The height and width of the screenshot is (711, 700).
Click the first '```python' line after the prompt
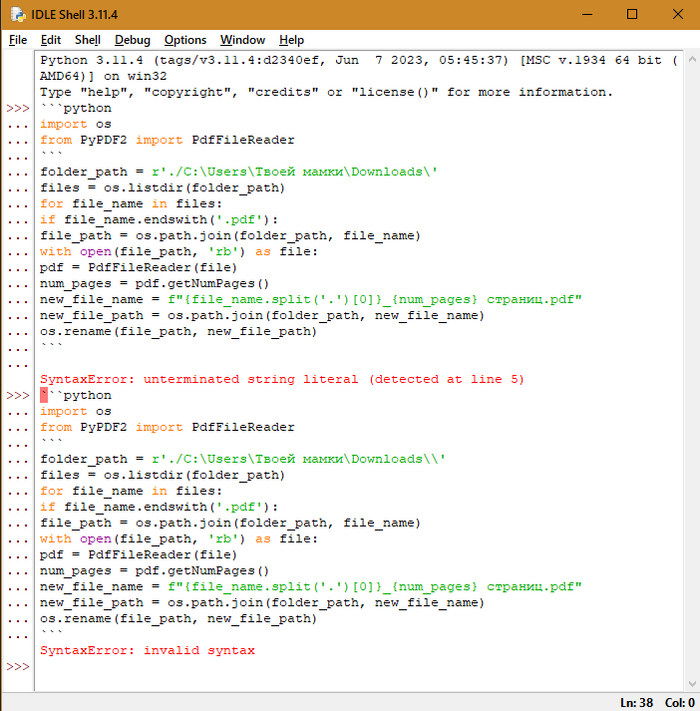(x=76, y=108)
